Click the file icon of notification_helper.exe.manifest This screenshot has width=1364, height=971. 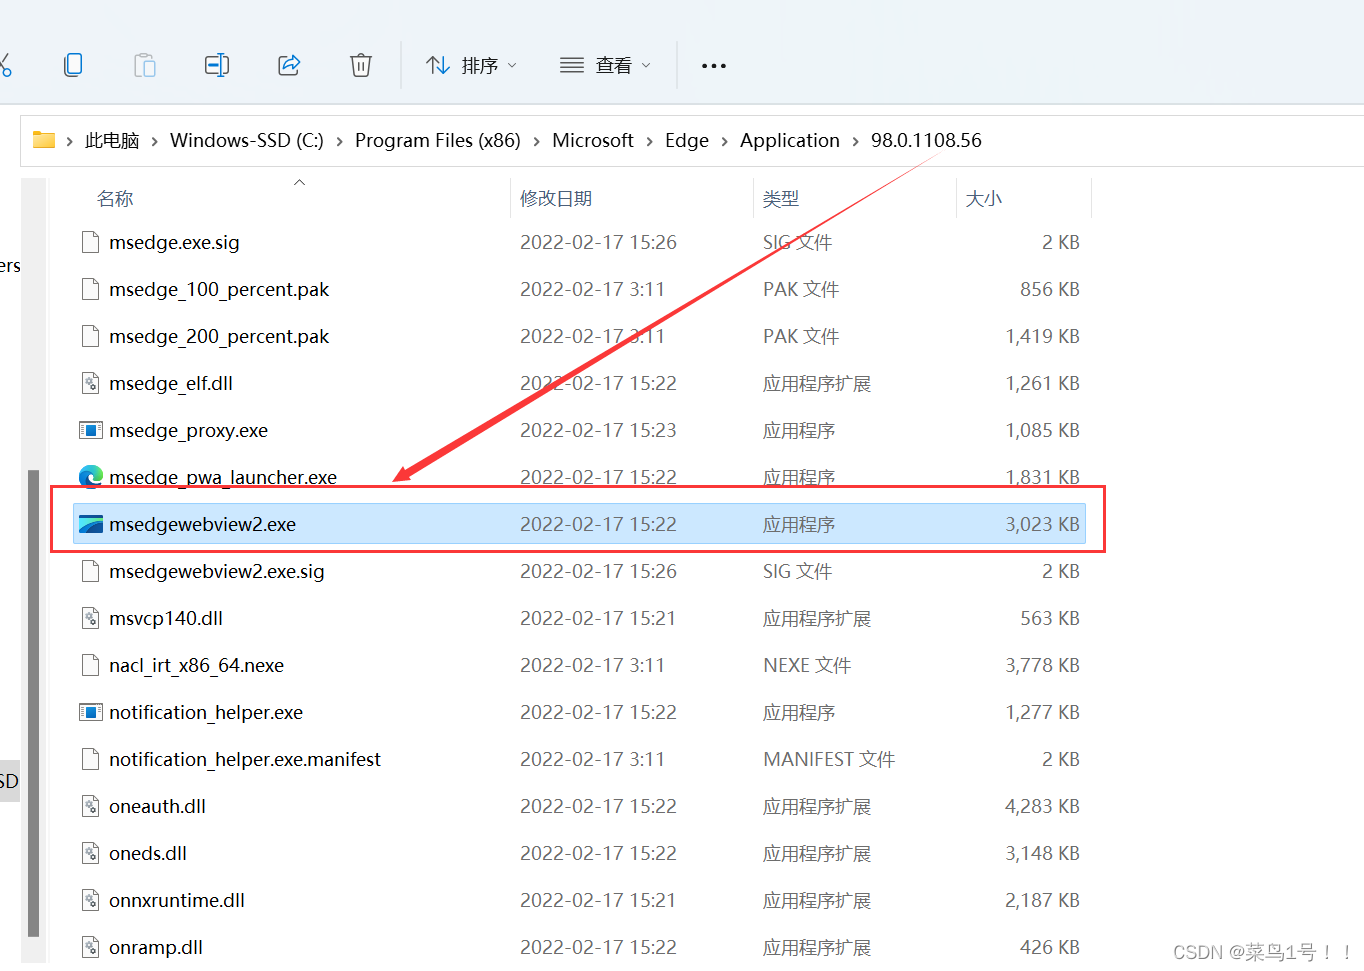(x=91, y=759)
